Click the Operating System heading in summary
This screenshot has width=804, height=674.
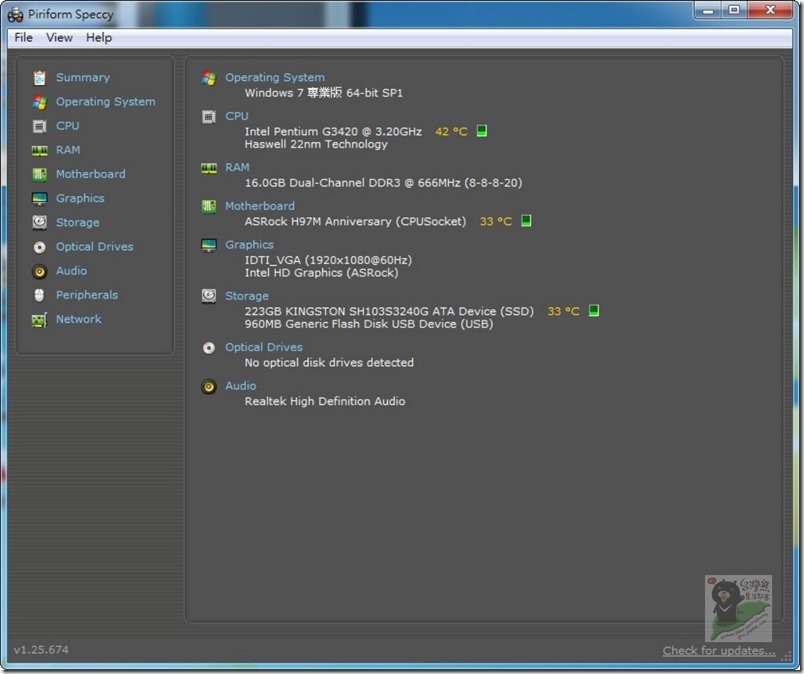[x=275, y=77]
